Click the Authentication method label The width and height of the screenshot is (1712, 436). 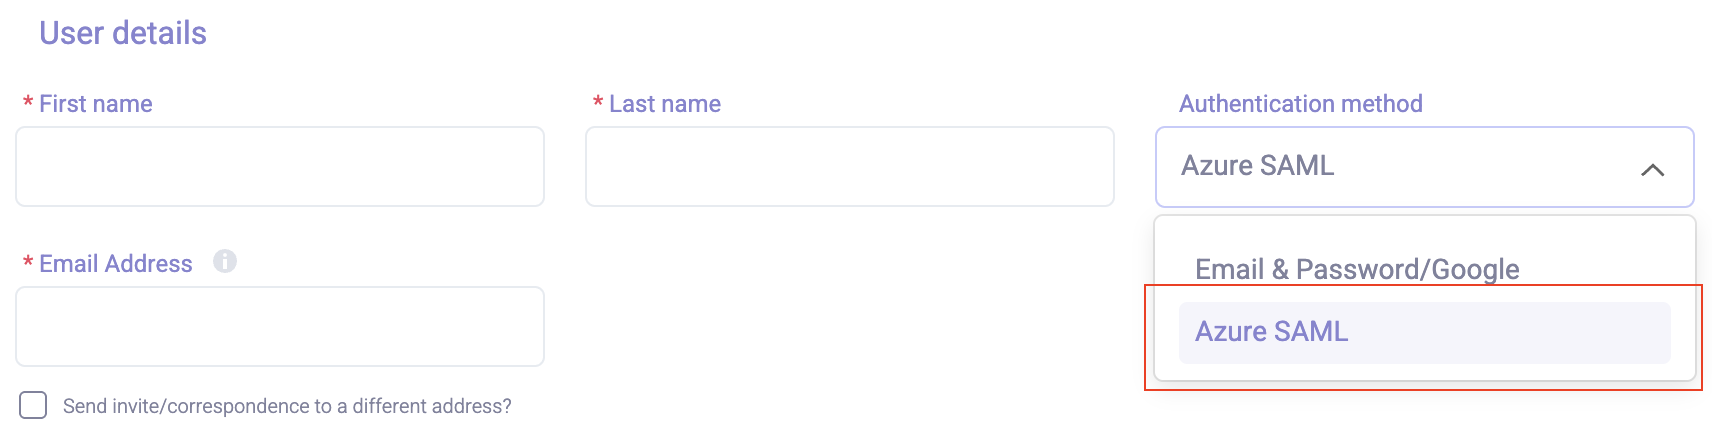pos(1300,104)
